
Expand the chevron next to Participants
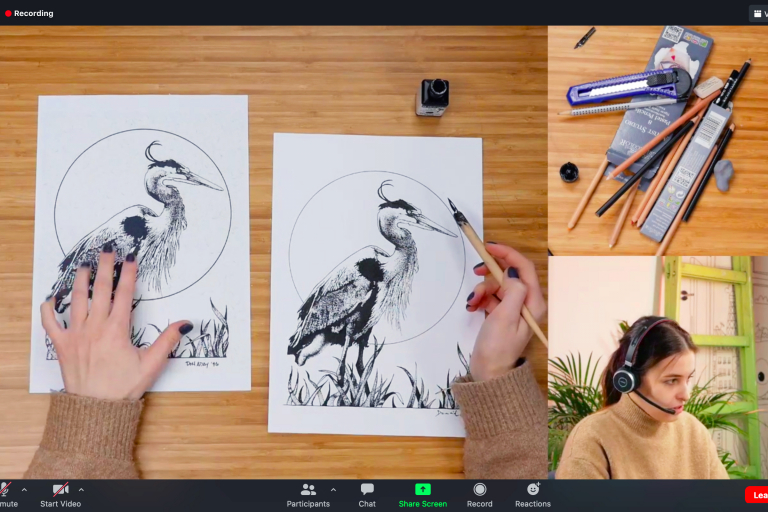(x=333, y=490)
